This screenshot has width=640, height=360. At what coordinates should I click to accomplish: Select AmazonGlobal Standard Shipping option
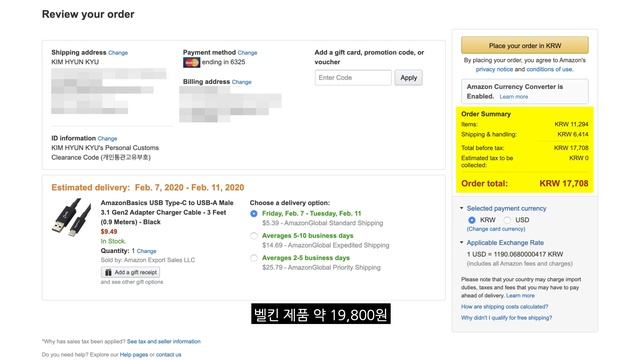point(253,213)
